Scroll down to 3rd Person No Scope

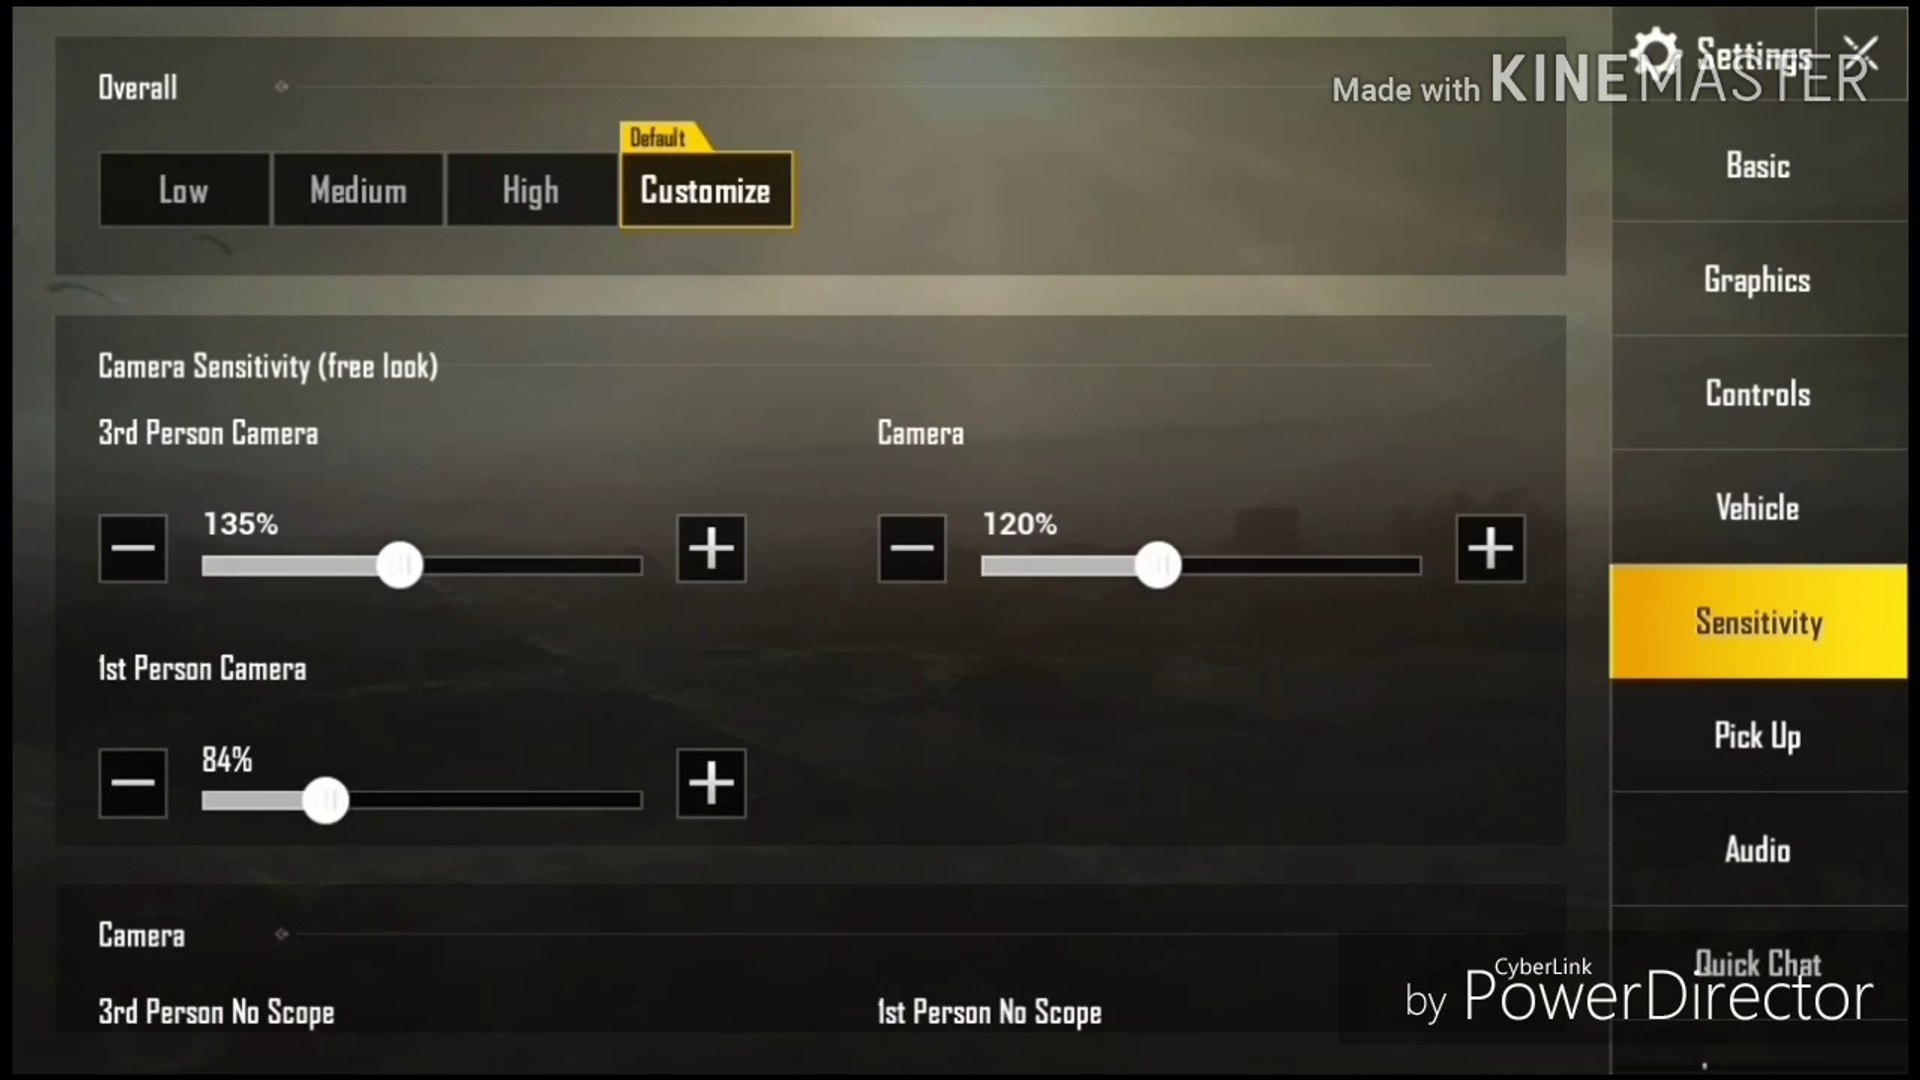[215, 1011]
